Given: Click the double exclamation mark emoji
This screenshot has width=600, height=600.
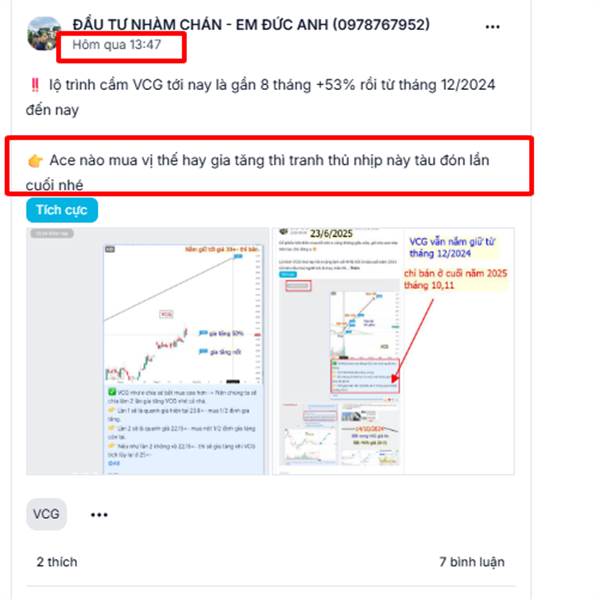Looking at the screenshot, I should tap(35, 85).
